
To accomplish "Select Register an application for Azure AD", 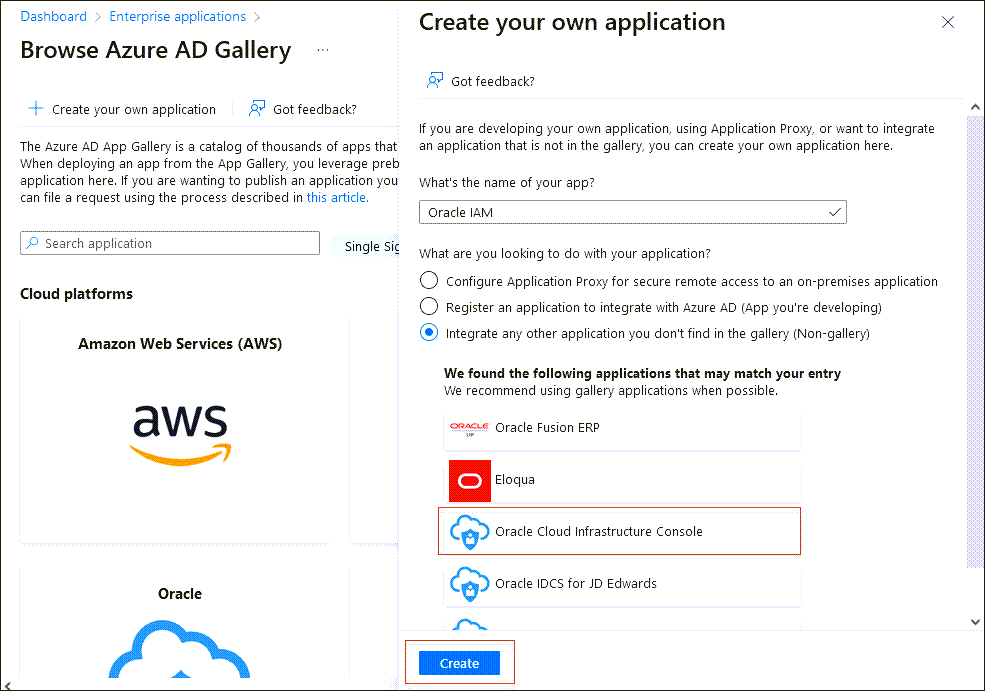I will point(429,306).
